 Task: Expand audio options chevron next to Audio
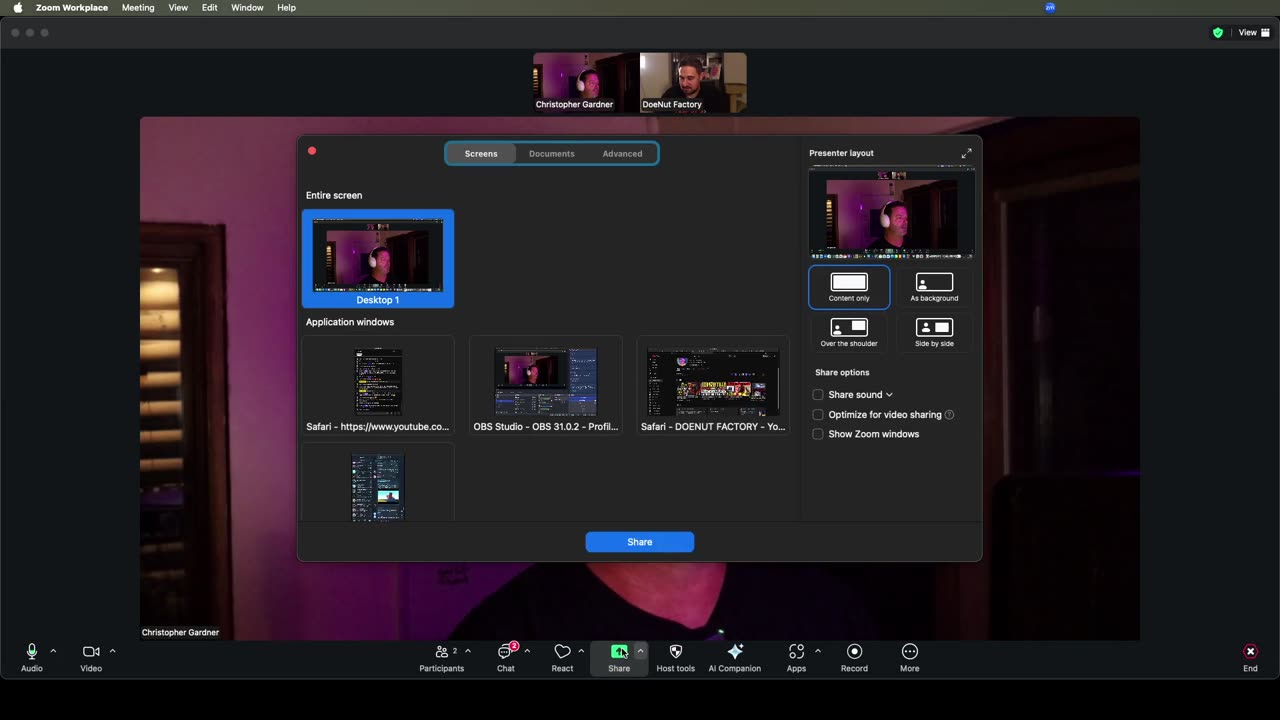tap(53, 651)
